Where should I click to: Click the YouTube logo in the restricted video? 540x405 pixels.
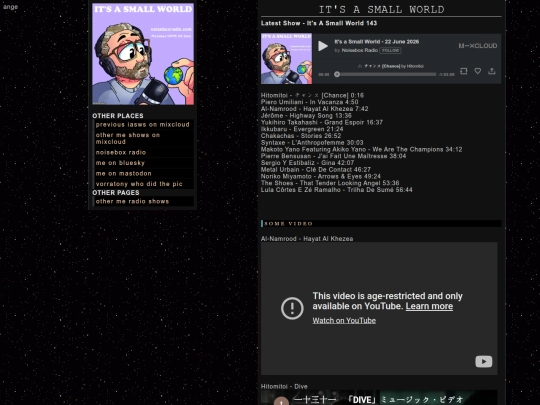tap(484, 362)
